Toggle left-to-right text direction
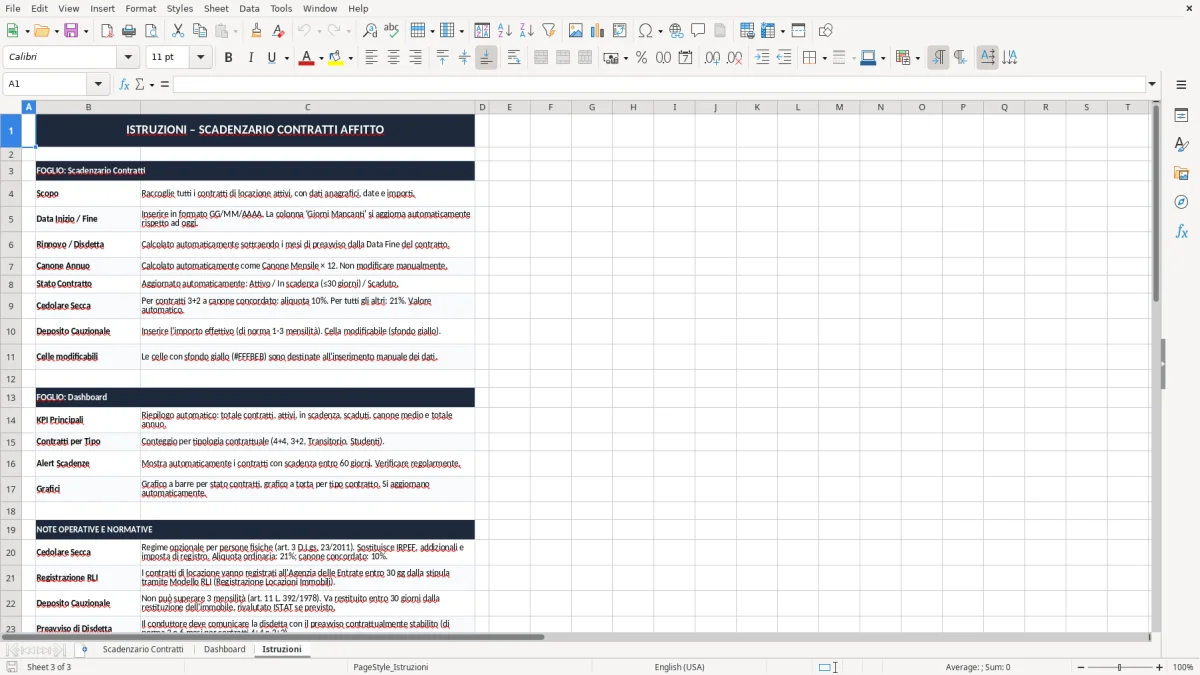 (x=938, y=58)
